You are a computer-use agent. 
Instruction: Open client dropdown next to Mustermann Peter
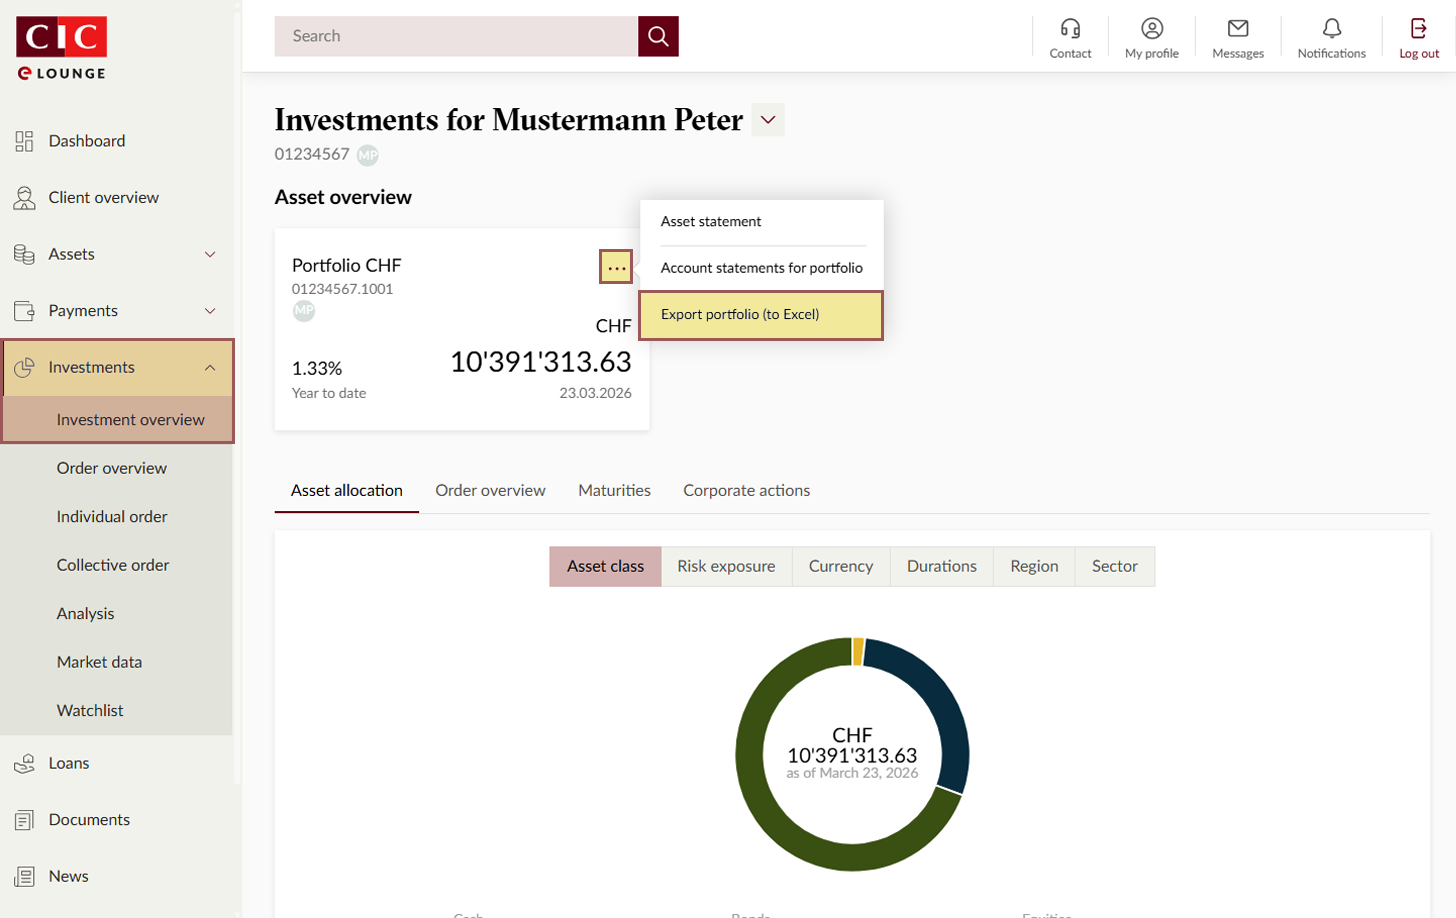(767, 120)
